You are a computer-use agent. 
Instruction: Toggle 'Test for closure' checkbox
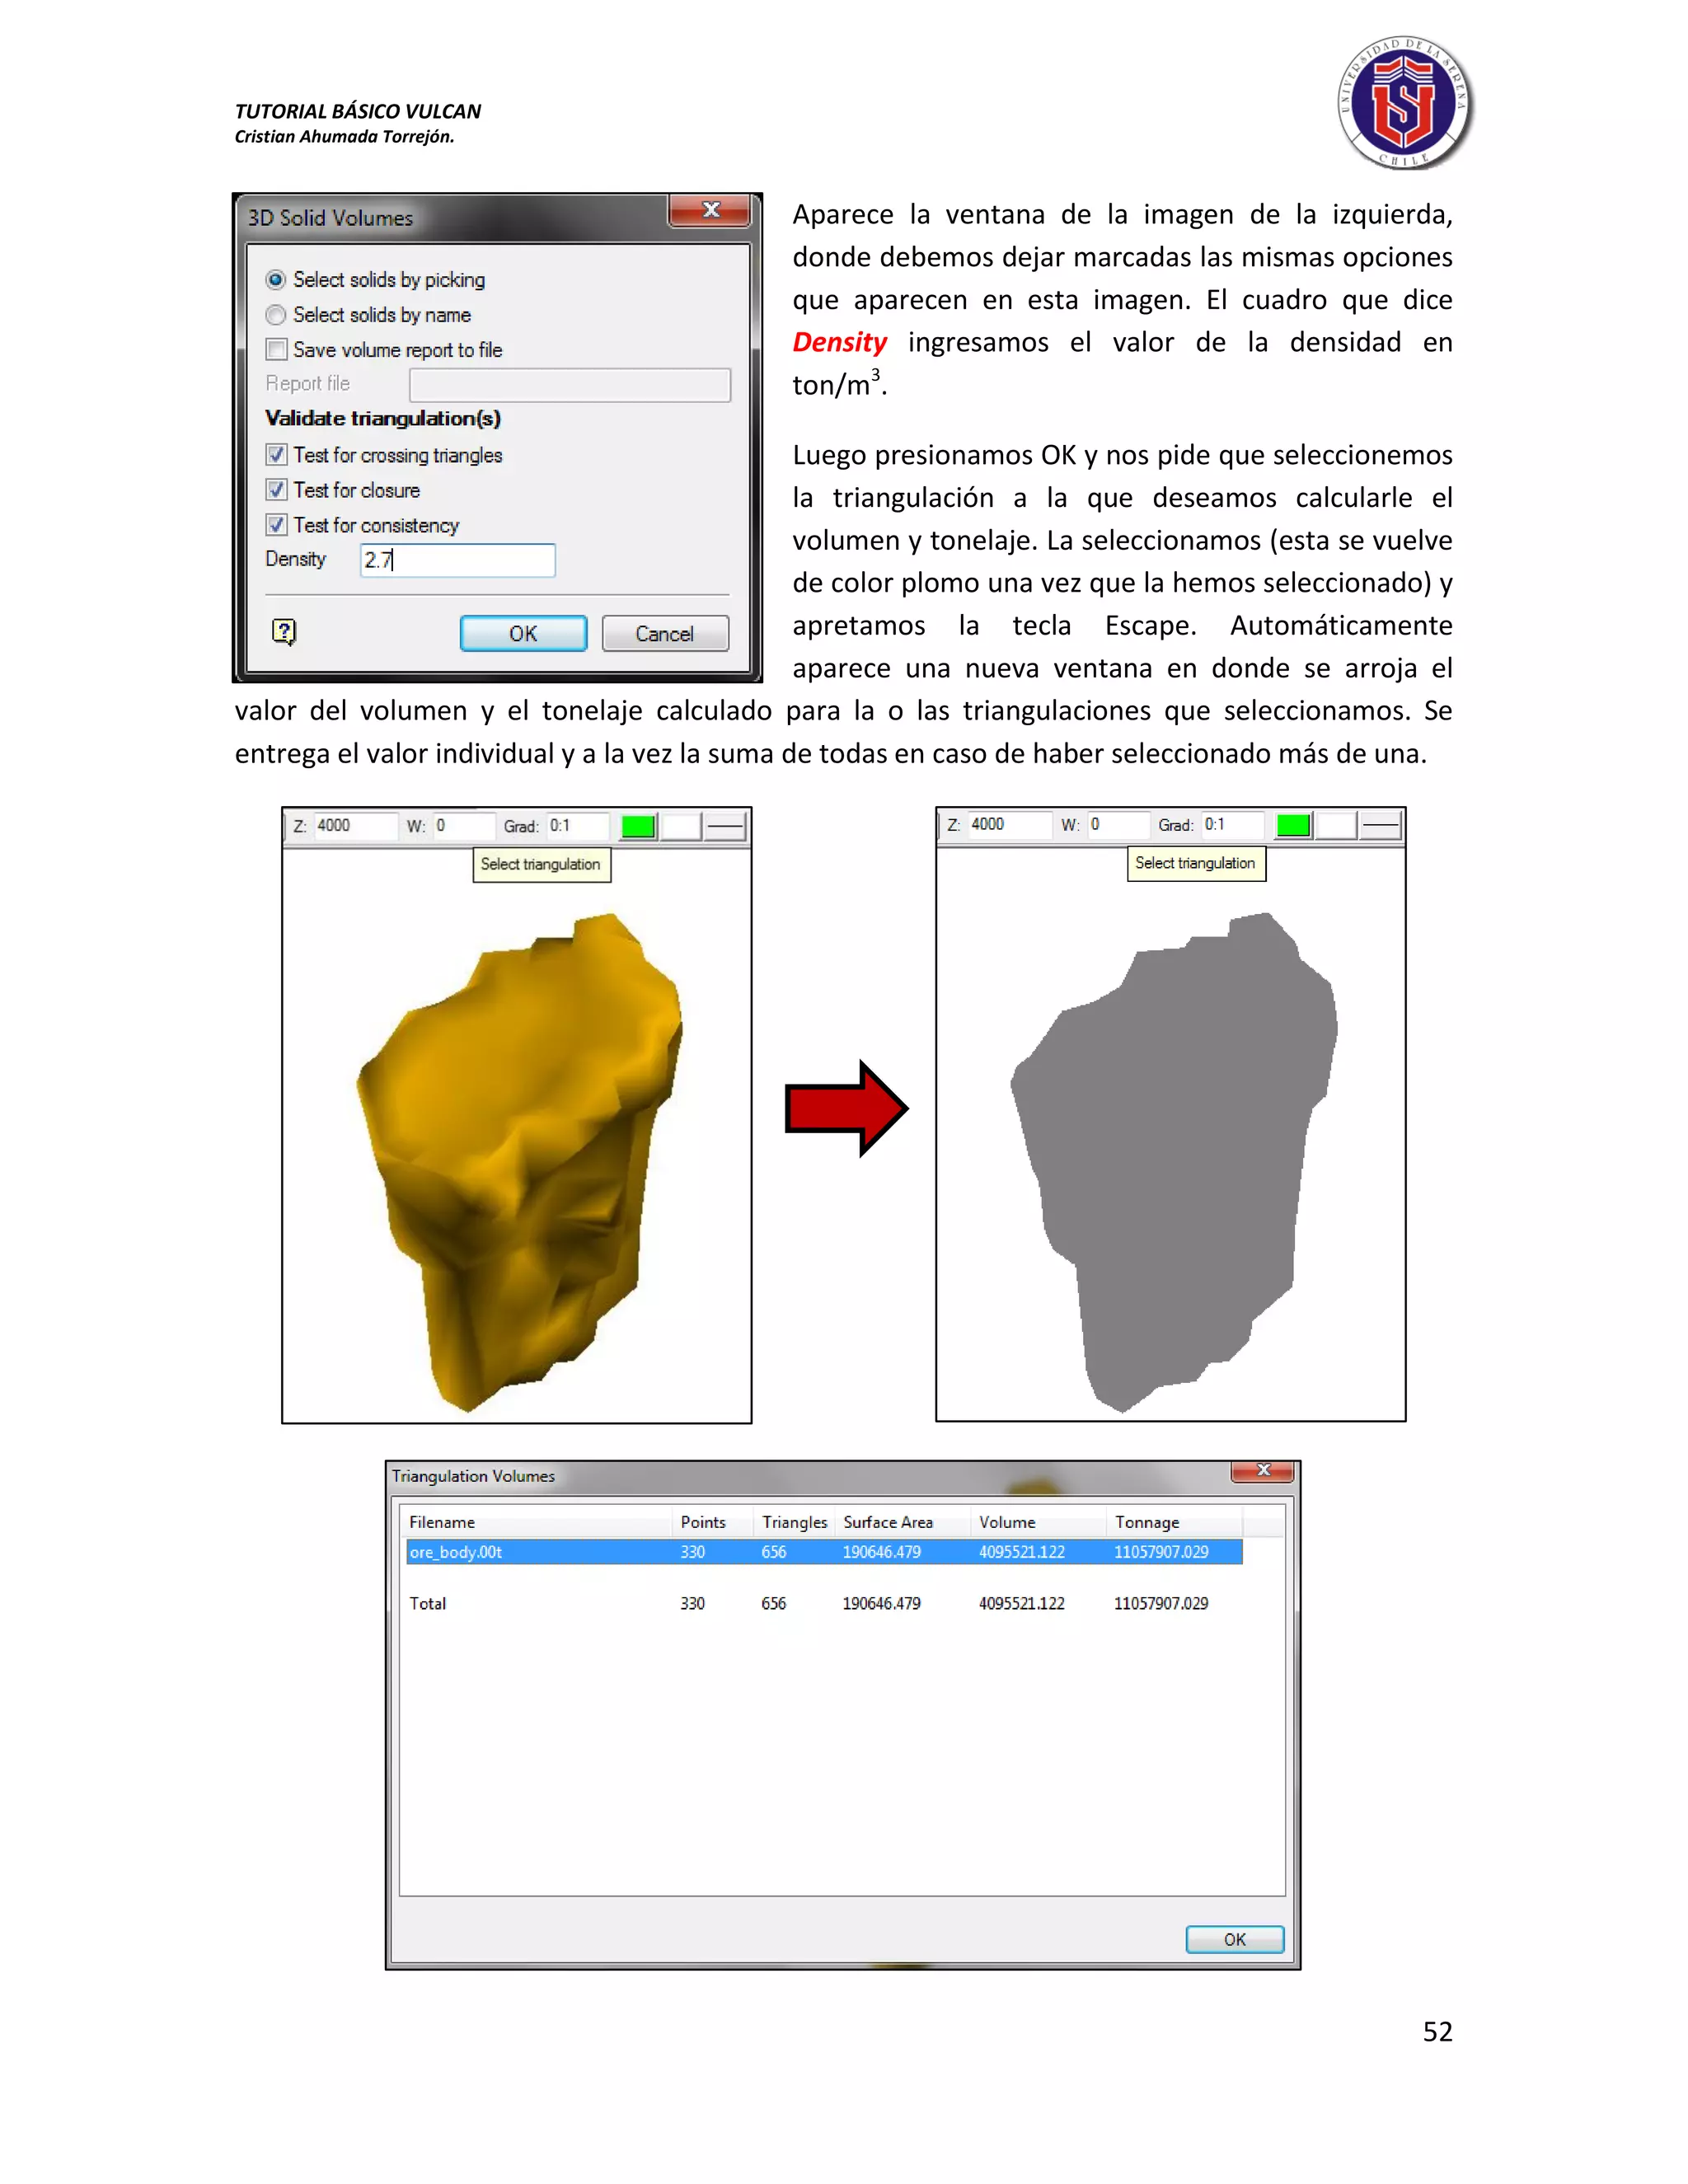point(276,490)
